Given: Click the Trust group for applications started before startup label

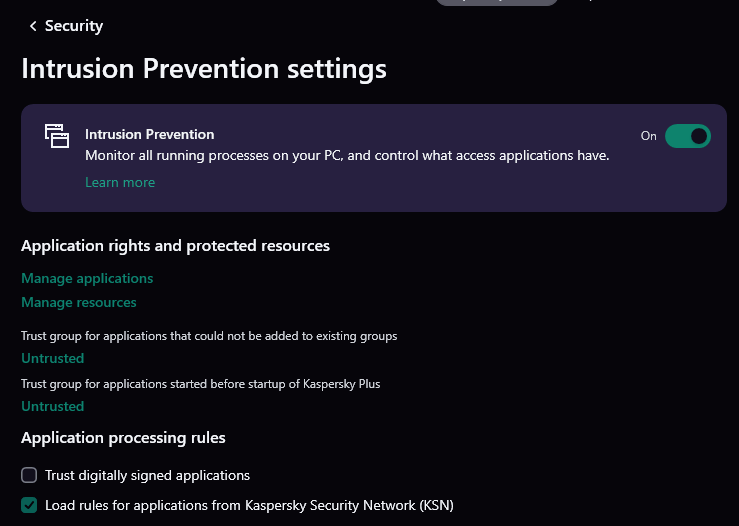Looking at the screenshot, I should [201, 384].
